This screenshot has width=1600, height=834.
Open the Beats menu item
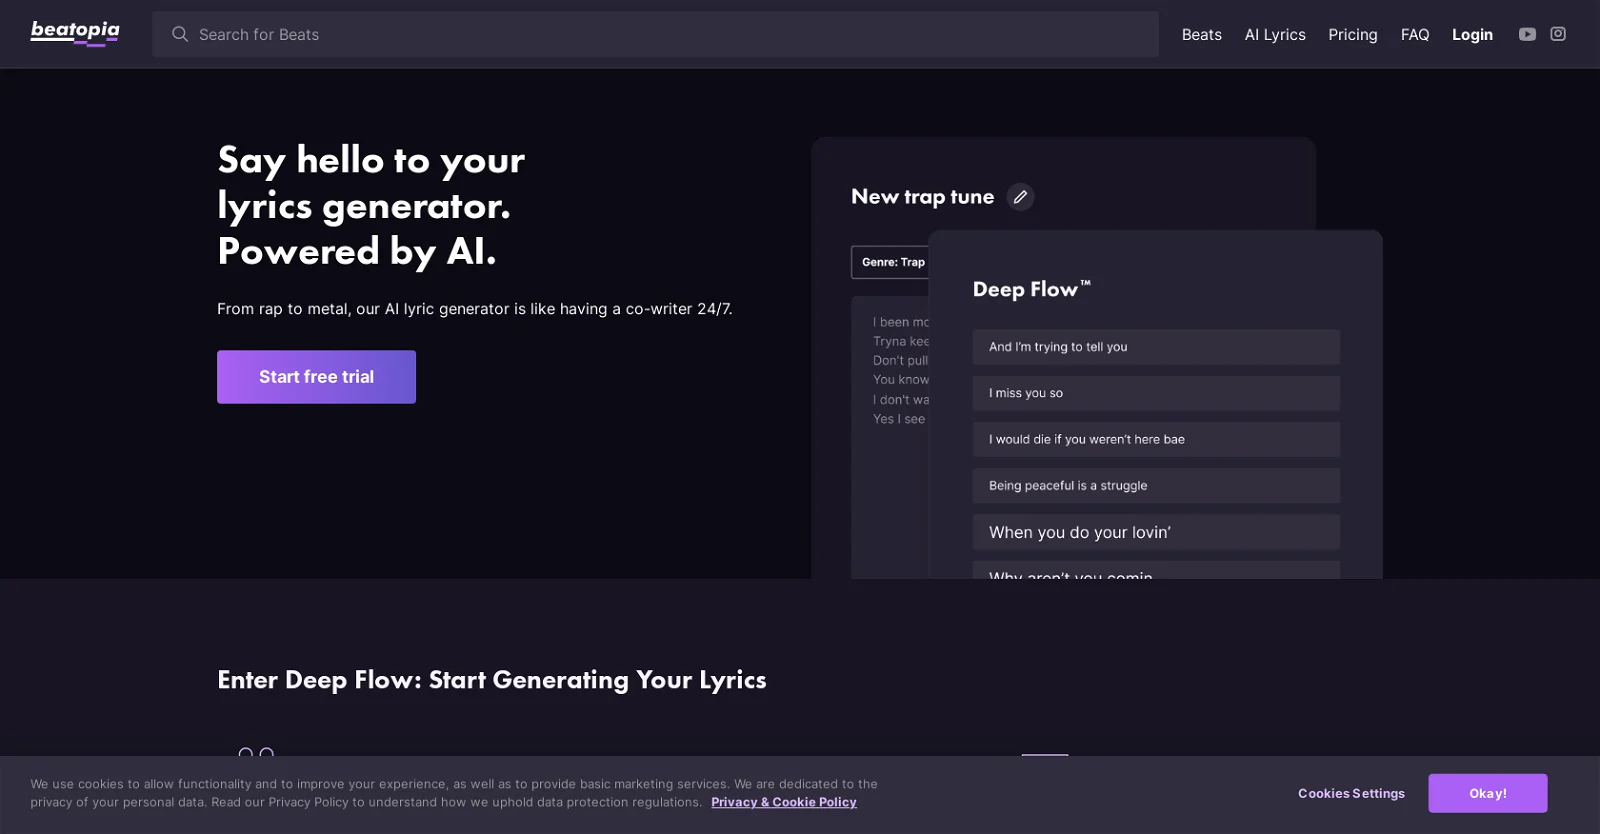[1201, 35]
